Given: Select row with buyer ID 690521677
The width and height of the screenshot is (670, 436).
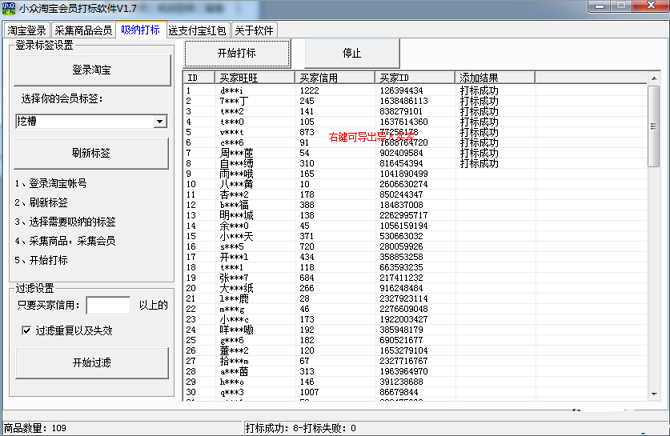Looking at the screenshot, I should [415, 340].
